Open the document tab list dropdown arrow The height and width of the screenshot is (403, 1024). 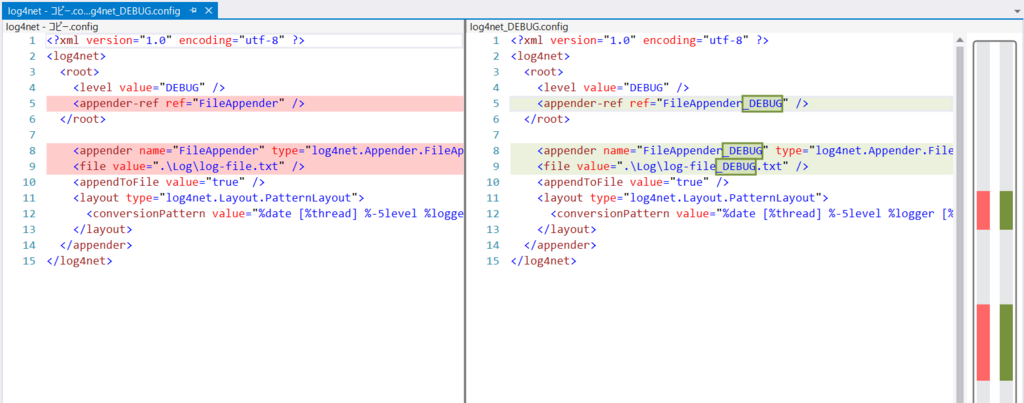[1016, 12]
